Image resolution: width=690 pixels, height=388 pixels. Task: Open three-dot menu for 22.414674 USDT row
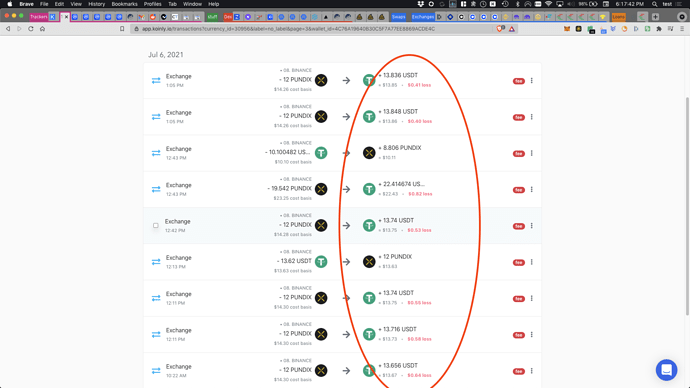pos(532,189)
